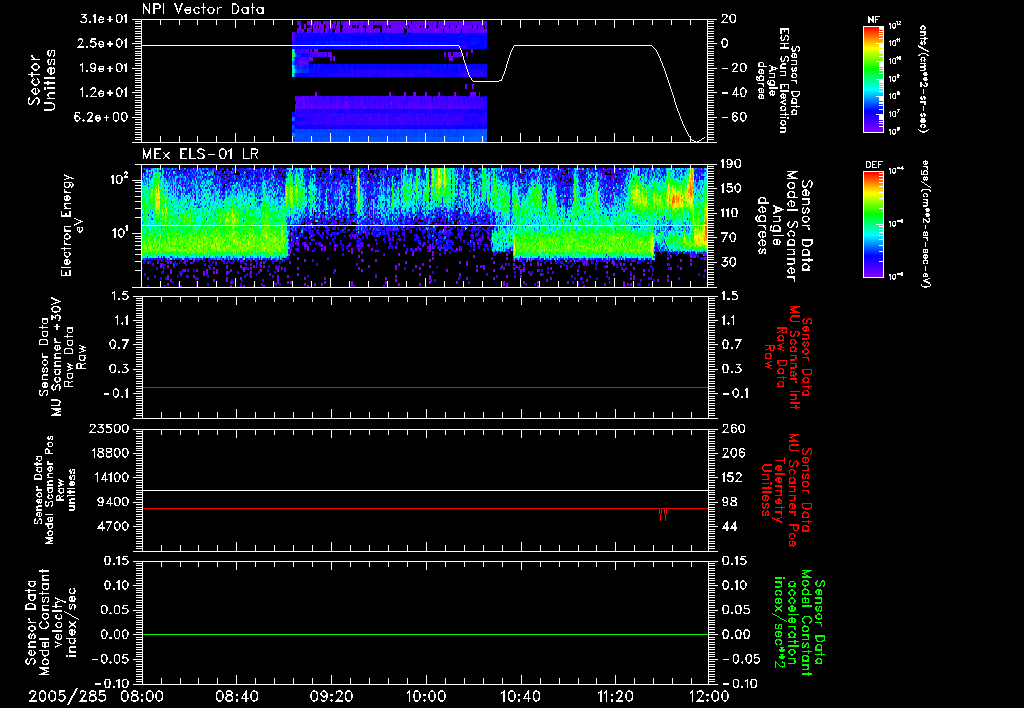
Task: Click the 23500 scanner position tick label
Action: pyautogui.click(x=109, y=428)
